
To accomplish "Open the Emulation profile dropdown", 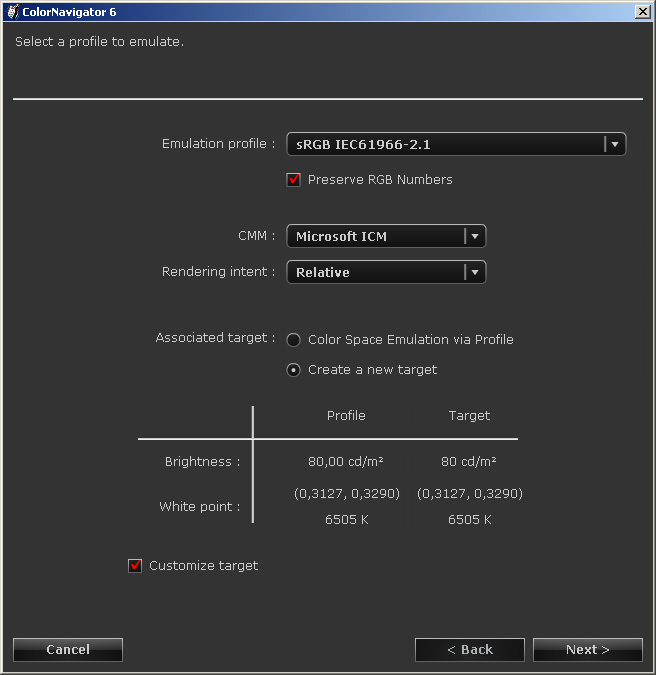I will 456,144.
